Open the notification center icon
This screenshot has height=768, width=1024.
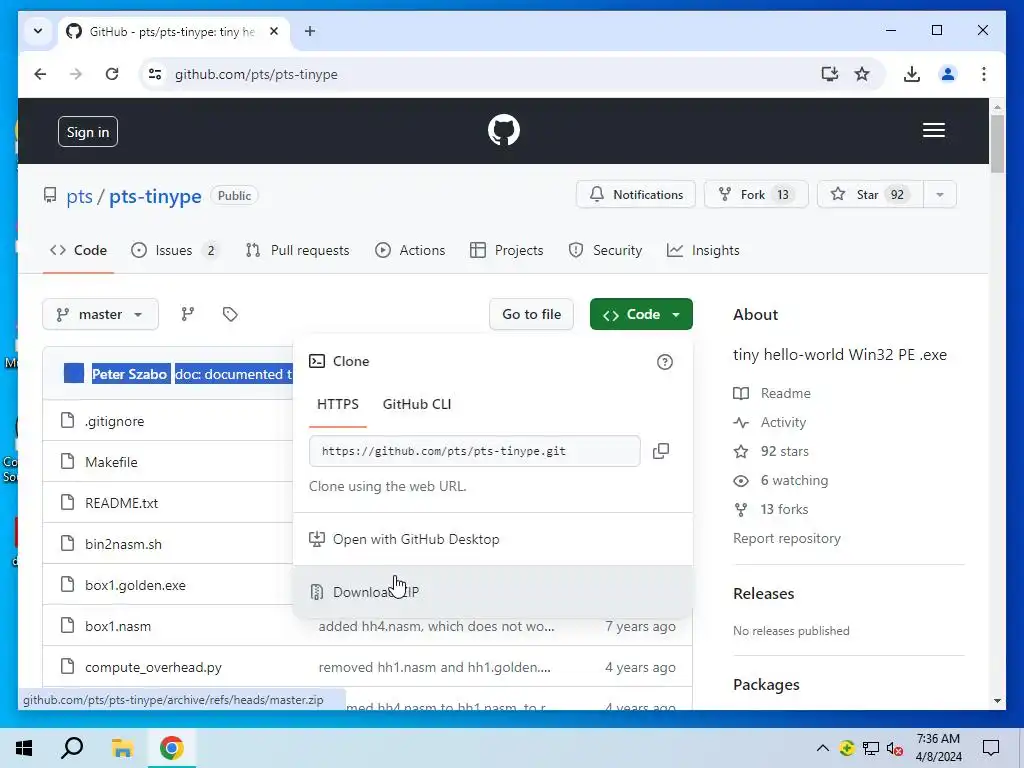tap(991, 748)
